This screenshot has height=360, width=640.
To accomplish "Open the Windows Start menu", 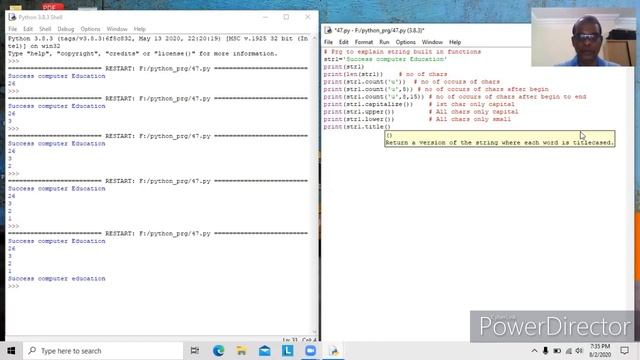I will coord(11,351).
